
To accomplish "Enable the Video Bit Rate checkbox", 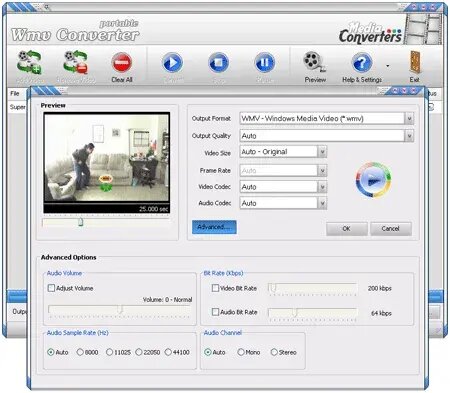I will [x=215, y=288].
